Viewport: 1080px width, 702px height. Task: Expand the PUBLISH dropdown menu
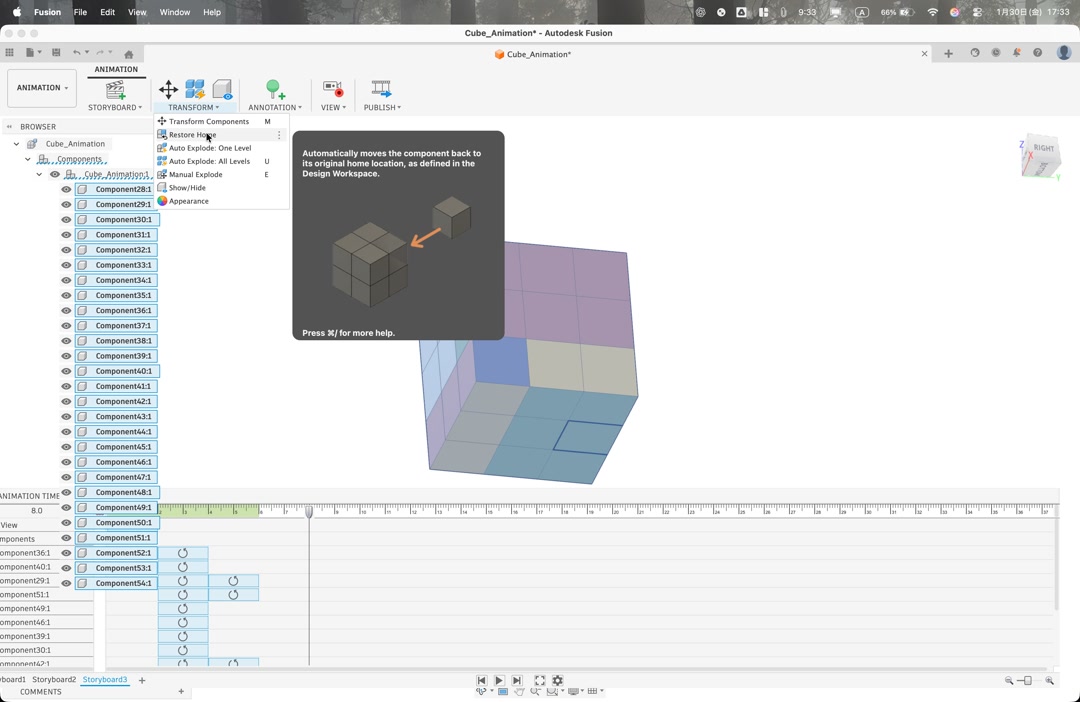[x=382, y=108]
